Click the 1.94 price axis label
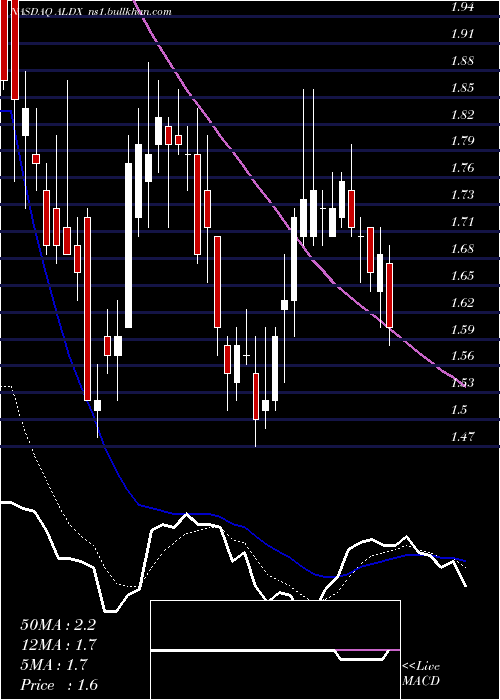 [463, 7]
